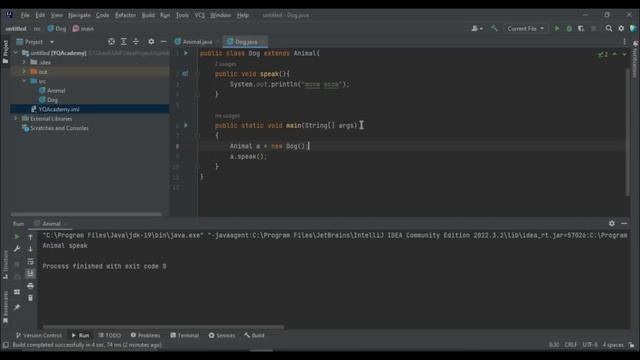The width and height of the screenshot is (640, 360).
Task: Open Search Everywhere magnifier icon
Action: (609, 29)
